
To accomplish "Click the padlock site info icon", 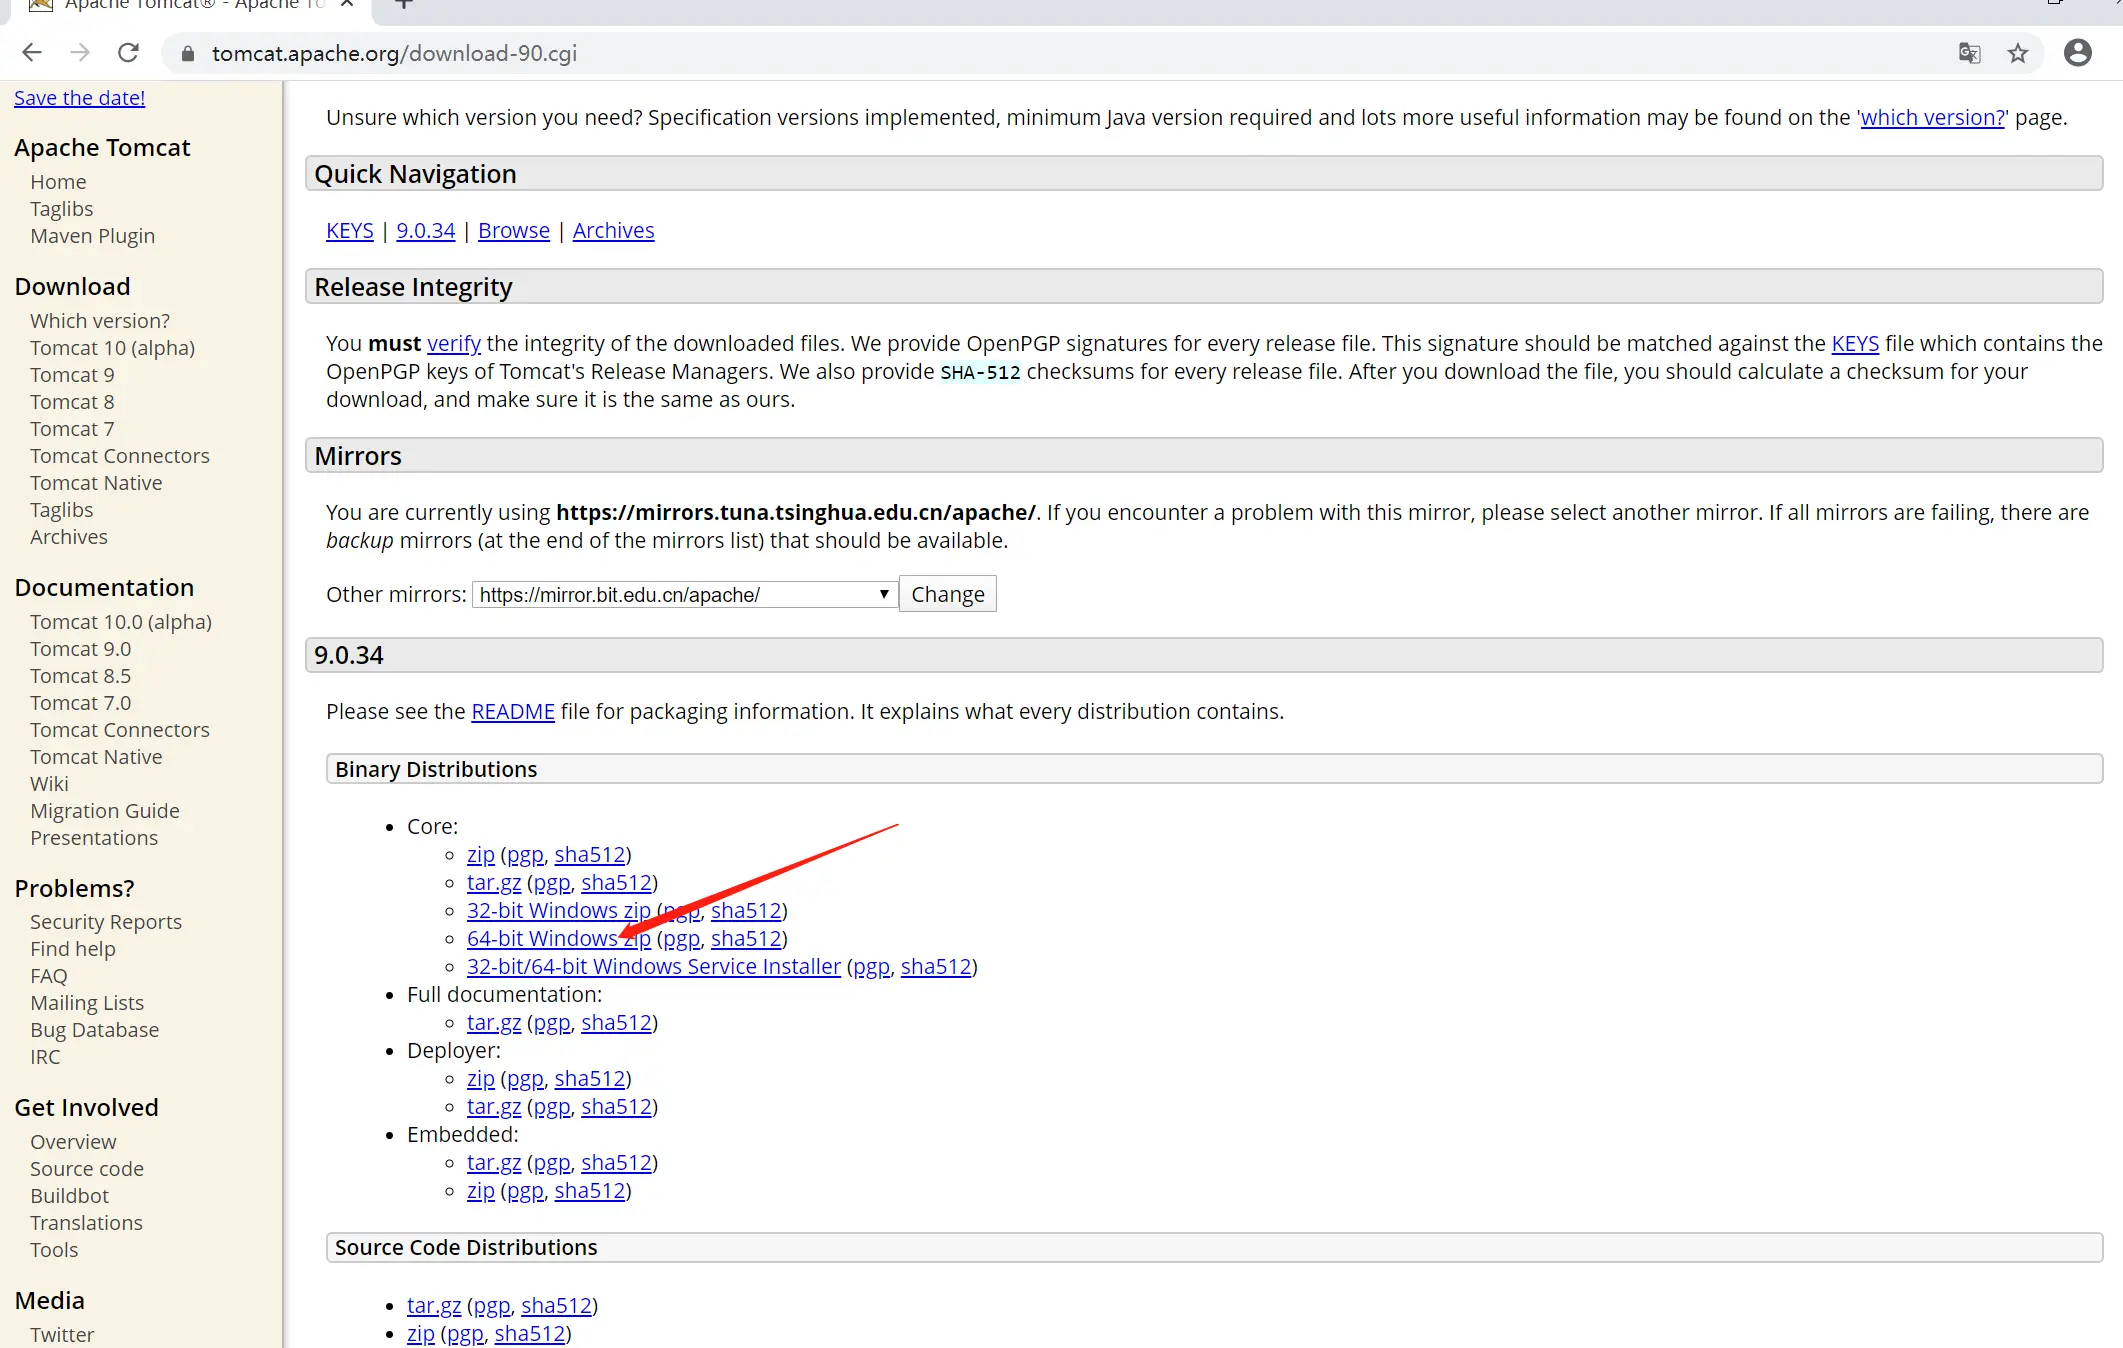I will pos(187,54).
